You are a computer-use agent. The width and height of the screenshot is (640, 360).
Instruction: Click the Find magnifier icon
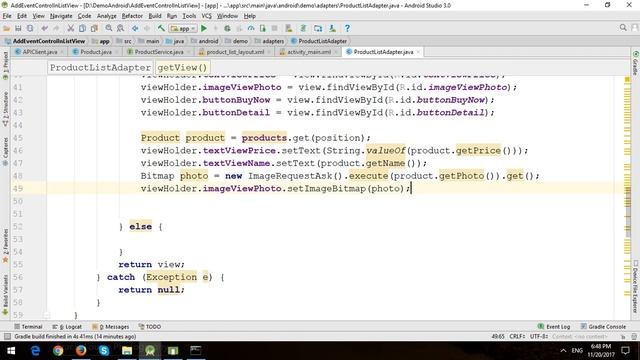109,28
